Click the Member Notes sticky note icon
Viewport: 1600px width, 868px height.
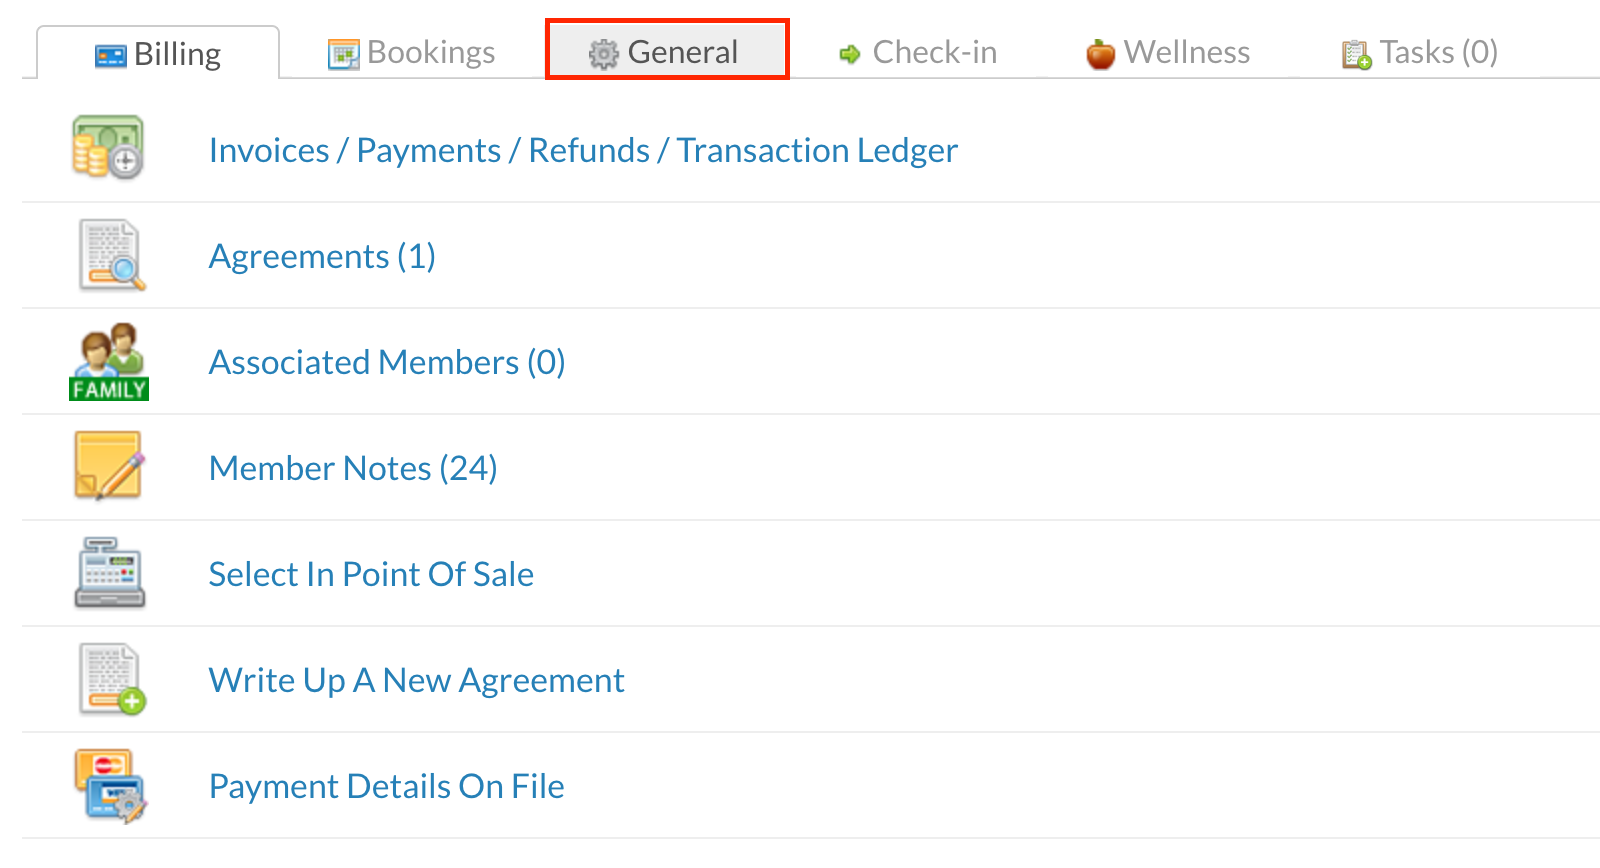[x=108, y=466]
